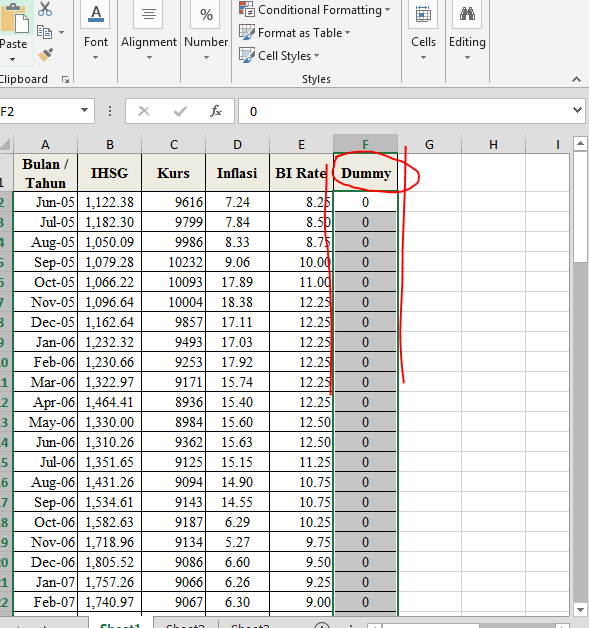
Task: Select cell 17.89 in Inflasi column
Action: click(x=237, y=282)
